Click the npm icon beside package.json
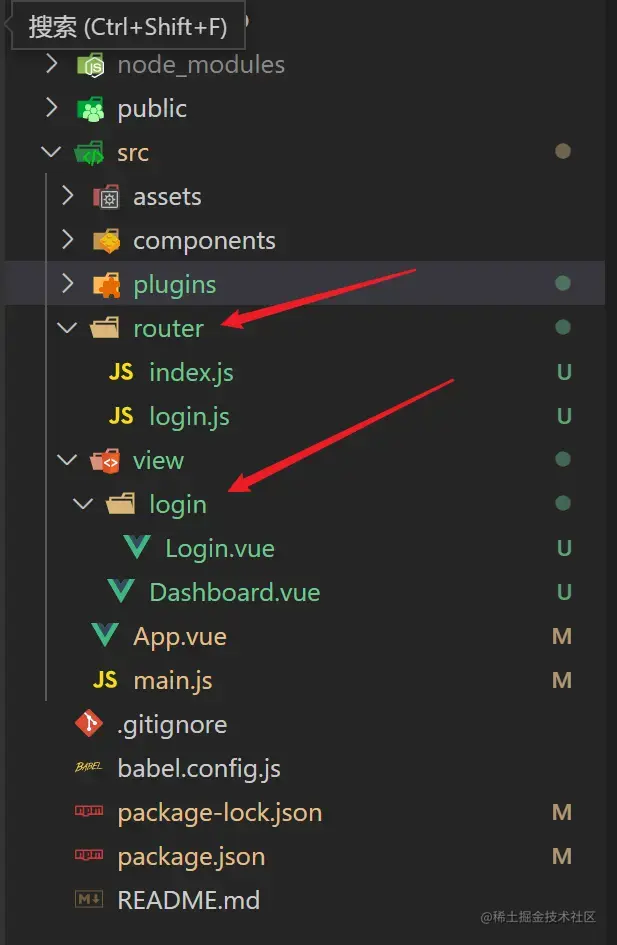 tap(89, 855)
